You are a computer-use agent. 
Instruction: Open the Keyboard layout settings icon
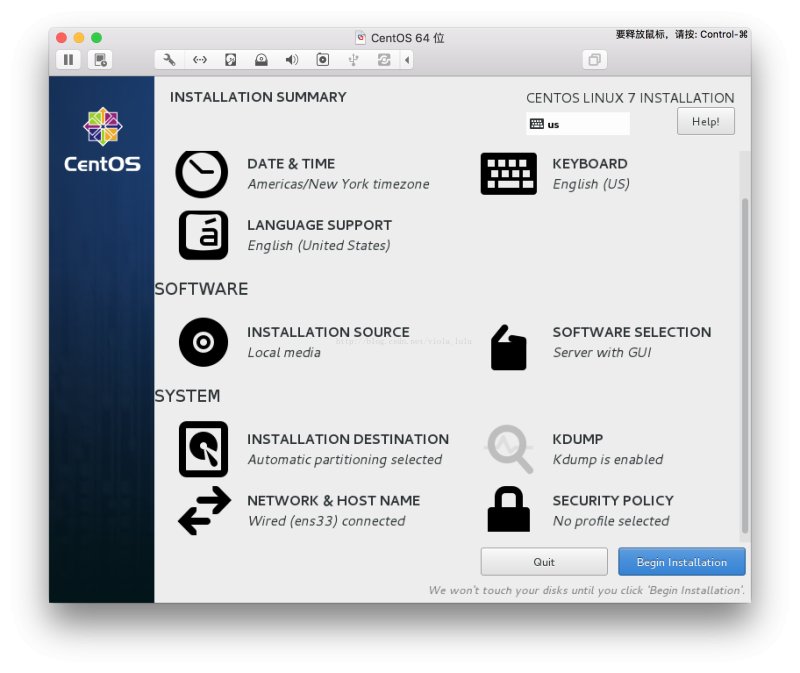point(508,173)
